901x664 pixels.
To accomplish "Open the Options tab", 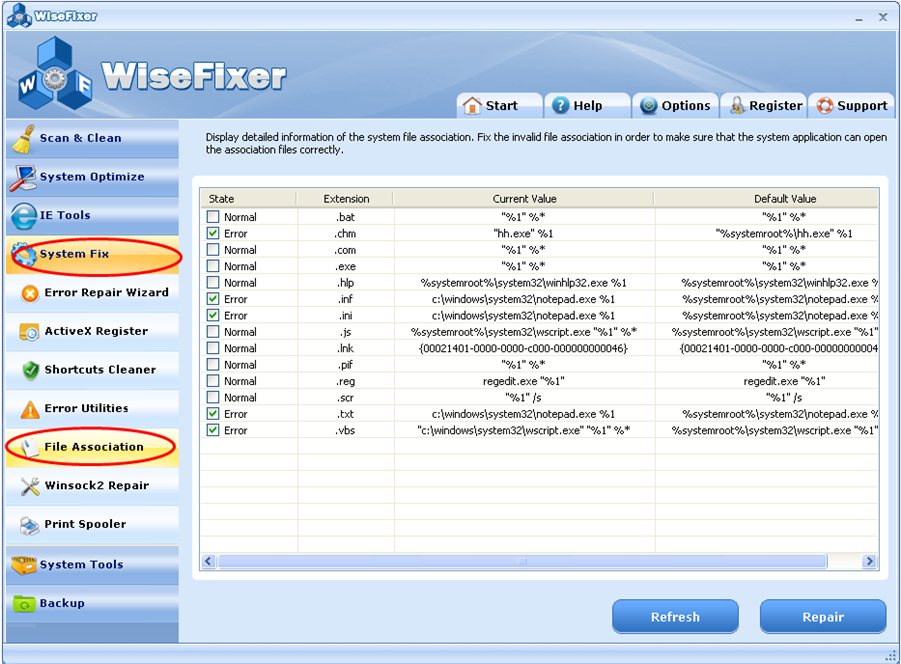I will (675, 106).
